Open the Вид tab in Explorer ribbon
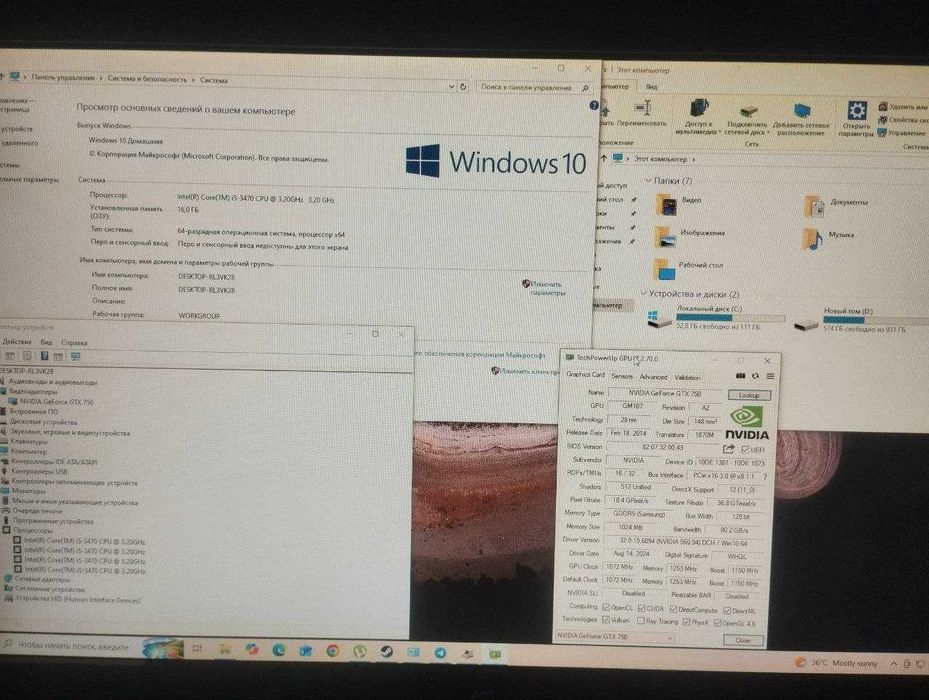The image size is (929, 700). (x=651, y=87)
